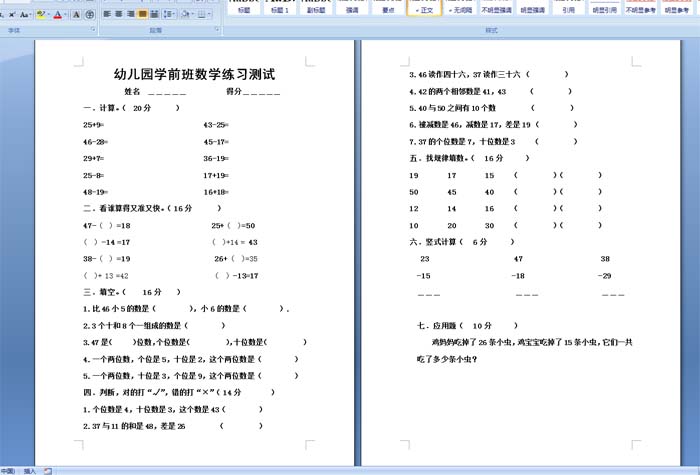Click the line 5.40与50之间有10个数

(x=492, y=108)
